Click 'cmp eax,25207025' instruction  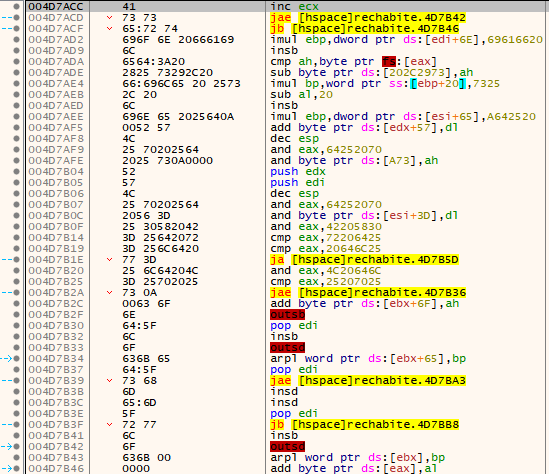[326, 281]
